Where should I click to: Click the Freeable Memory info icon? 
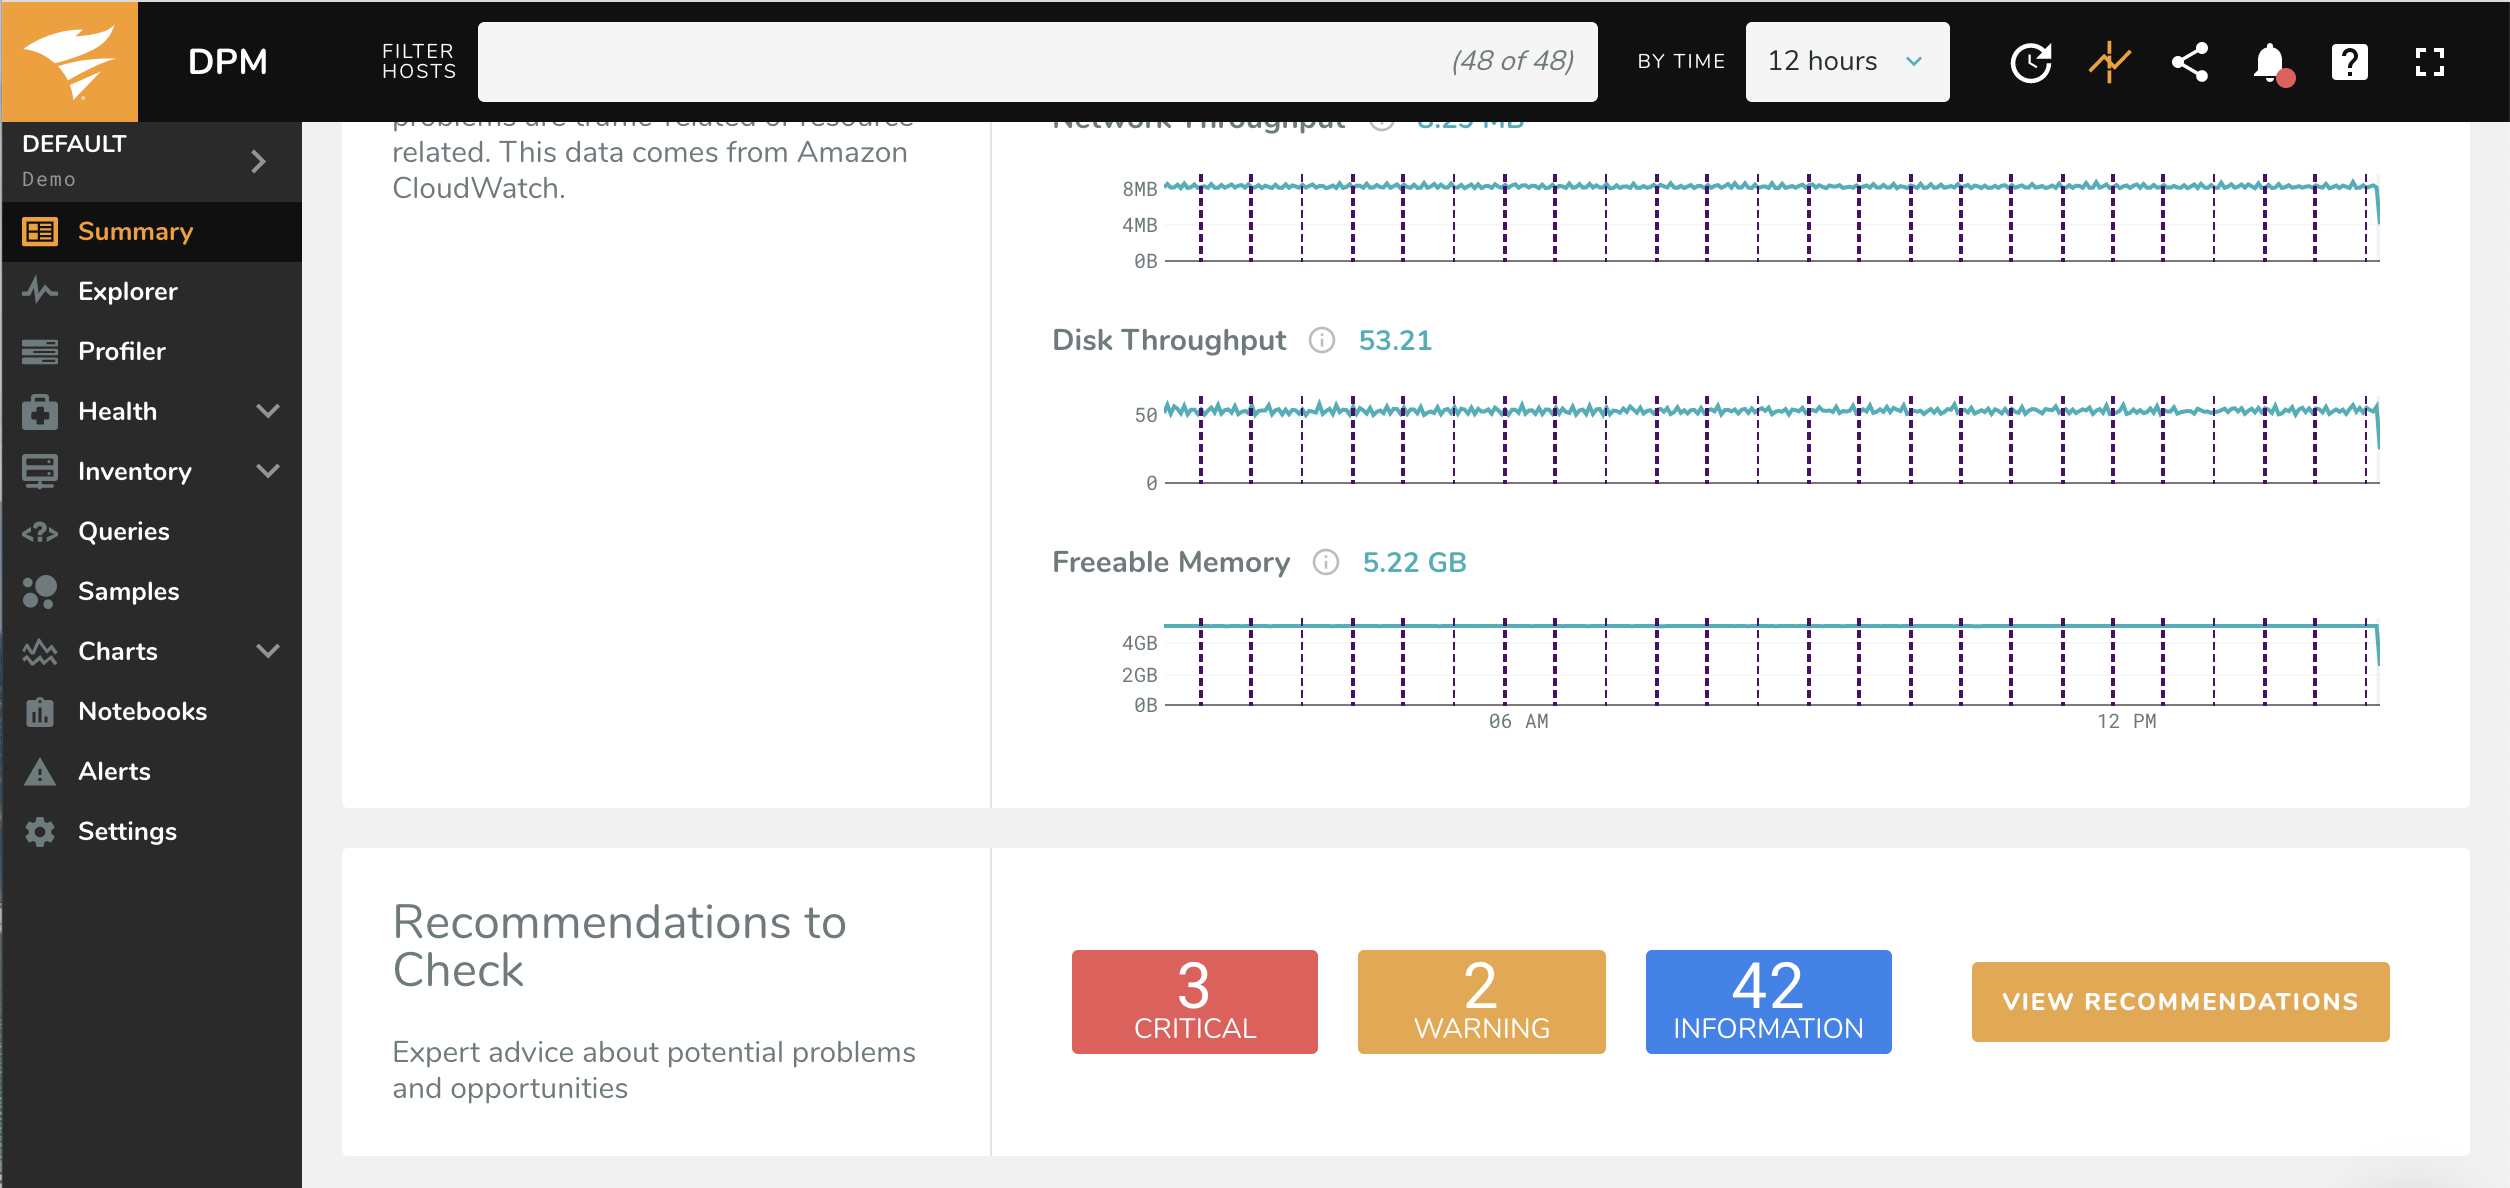point(1326,563)
